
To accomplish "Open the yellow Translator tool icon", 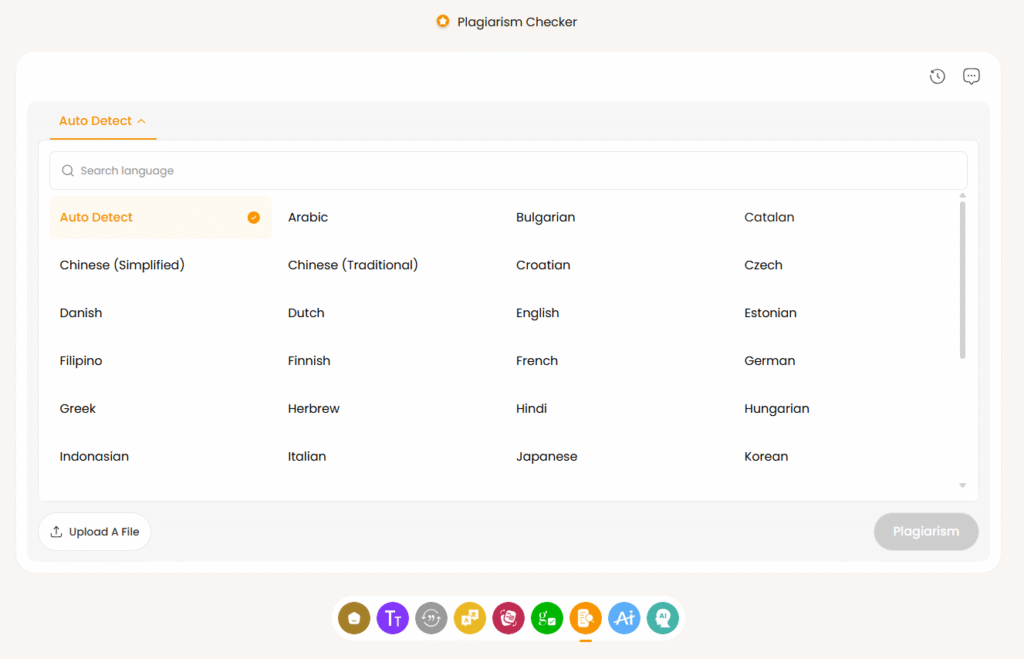I will (470, 618).
